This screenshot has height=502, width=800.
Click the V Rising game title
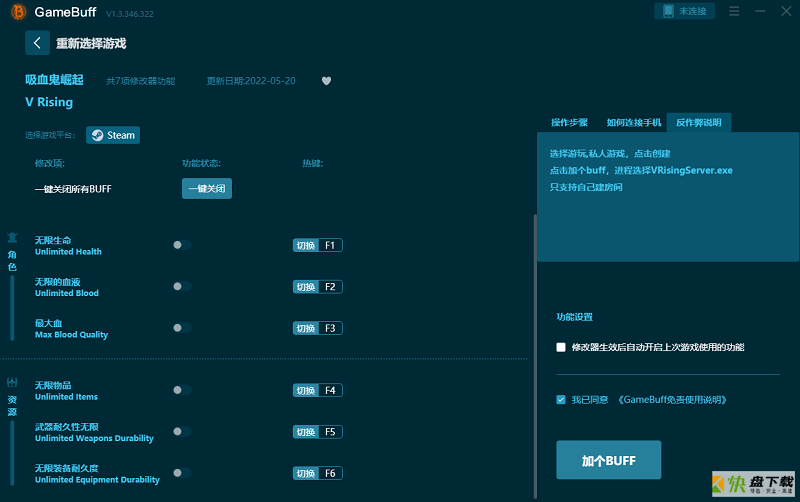[x=49, y=102]
